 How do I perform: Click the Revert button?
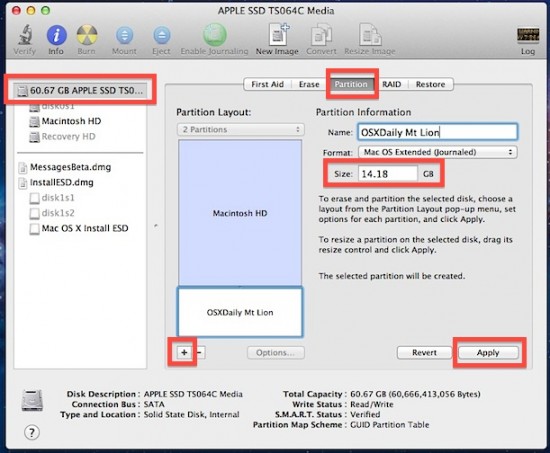tap(424, 353)
